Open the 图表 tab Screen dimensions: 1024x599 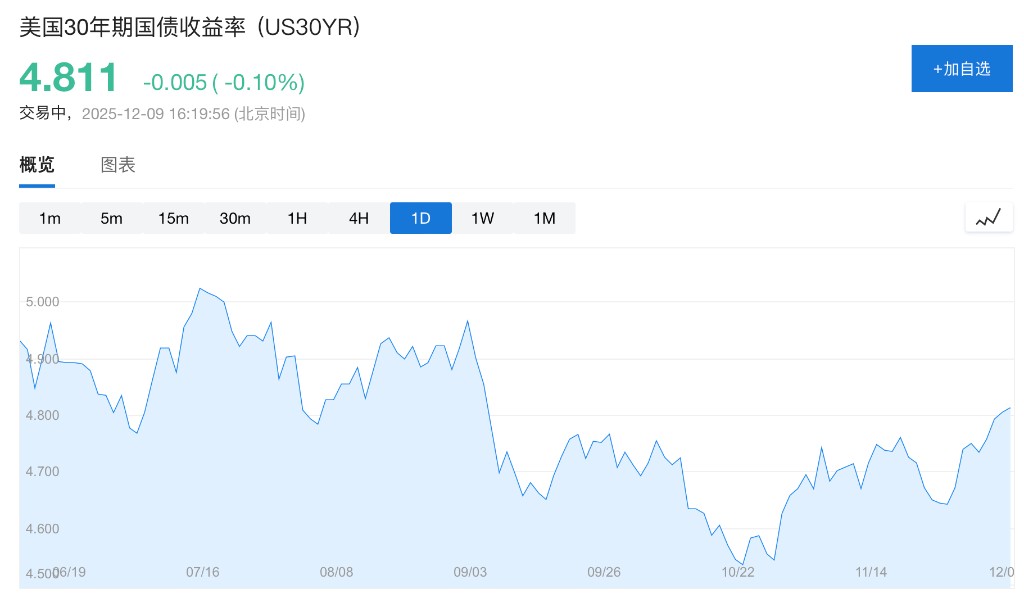coord(118,165)
